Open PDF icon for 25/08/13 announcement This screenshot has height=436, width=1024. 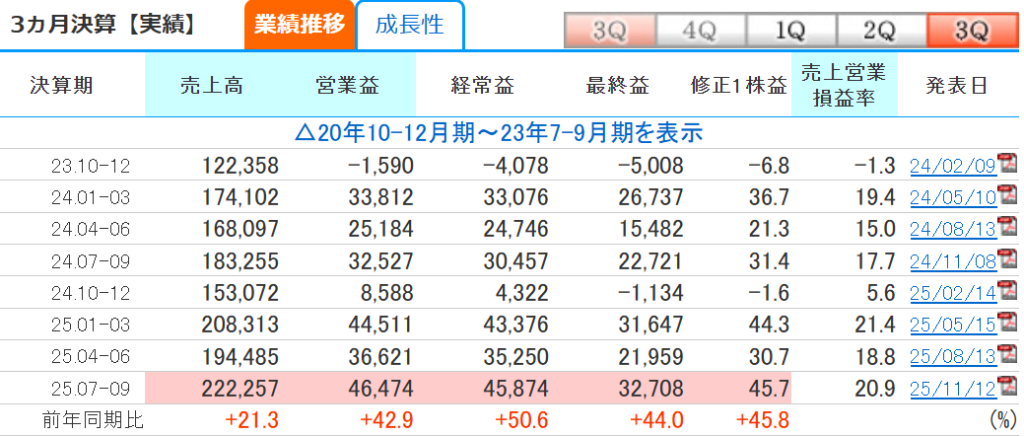pos(1006,355)
